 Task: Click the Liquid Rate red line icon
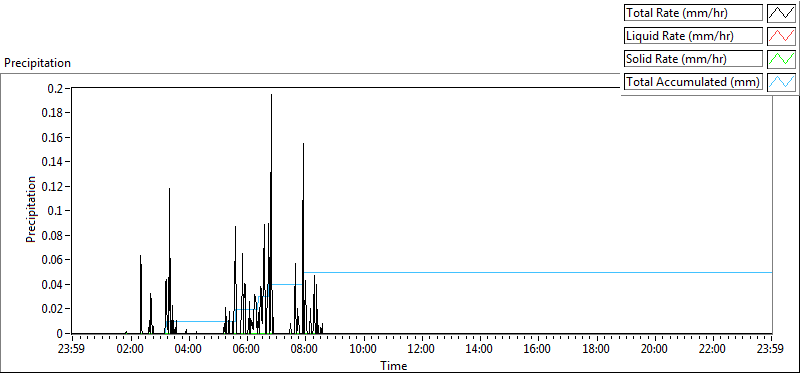[782, 36]
